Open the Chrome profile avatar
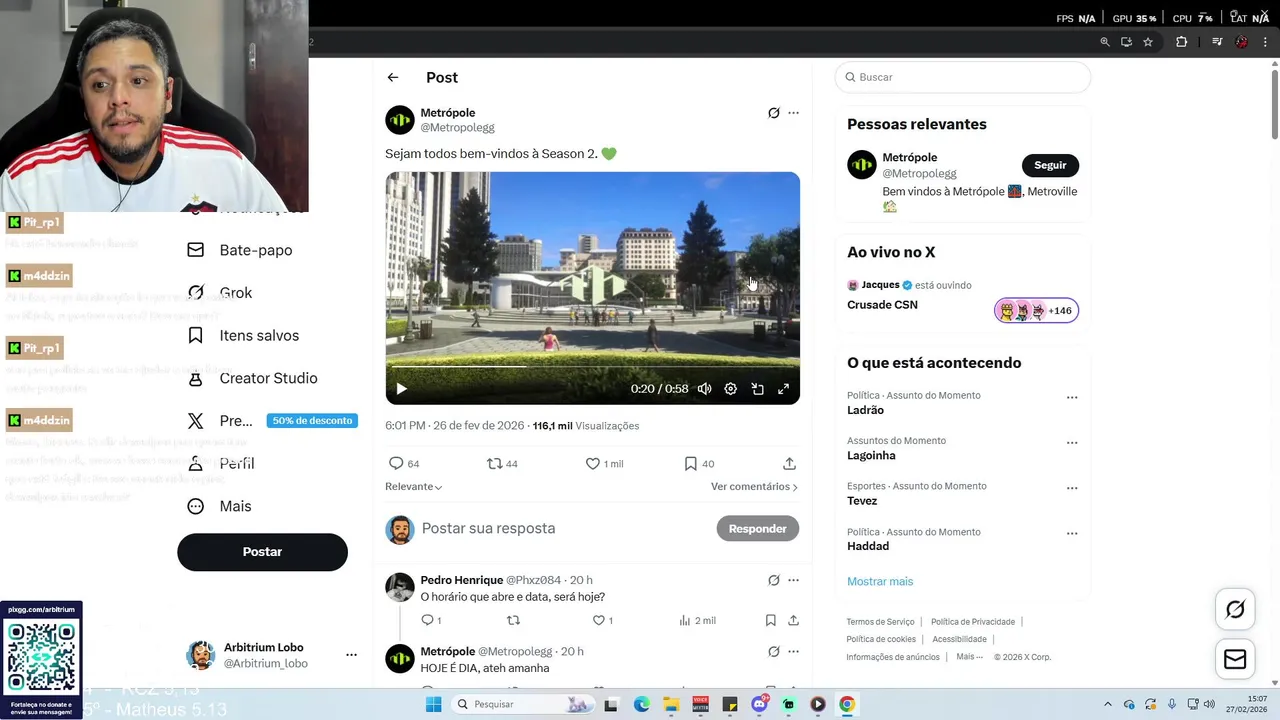1280x720 pixels. tap(1241, 42)
